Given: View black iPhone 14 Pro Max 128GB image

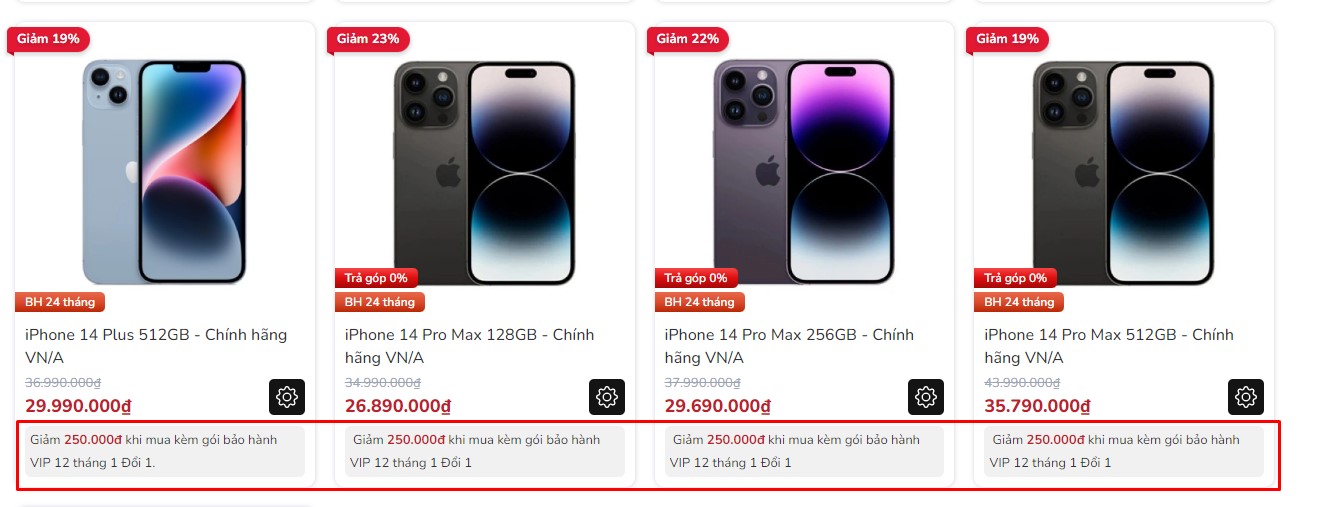Looking at the screenshot, I should coord(484,170).
